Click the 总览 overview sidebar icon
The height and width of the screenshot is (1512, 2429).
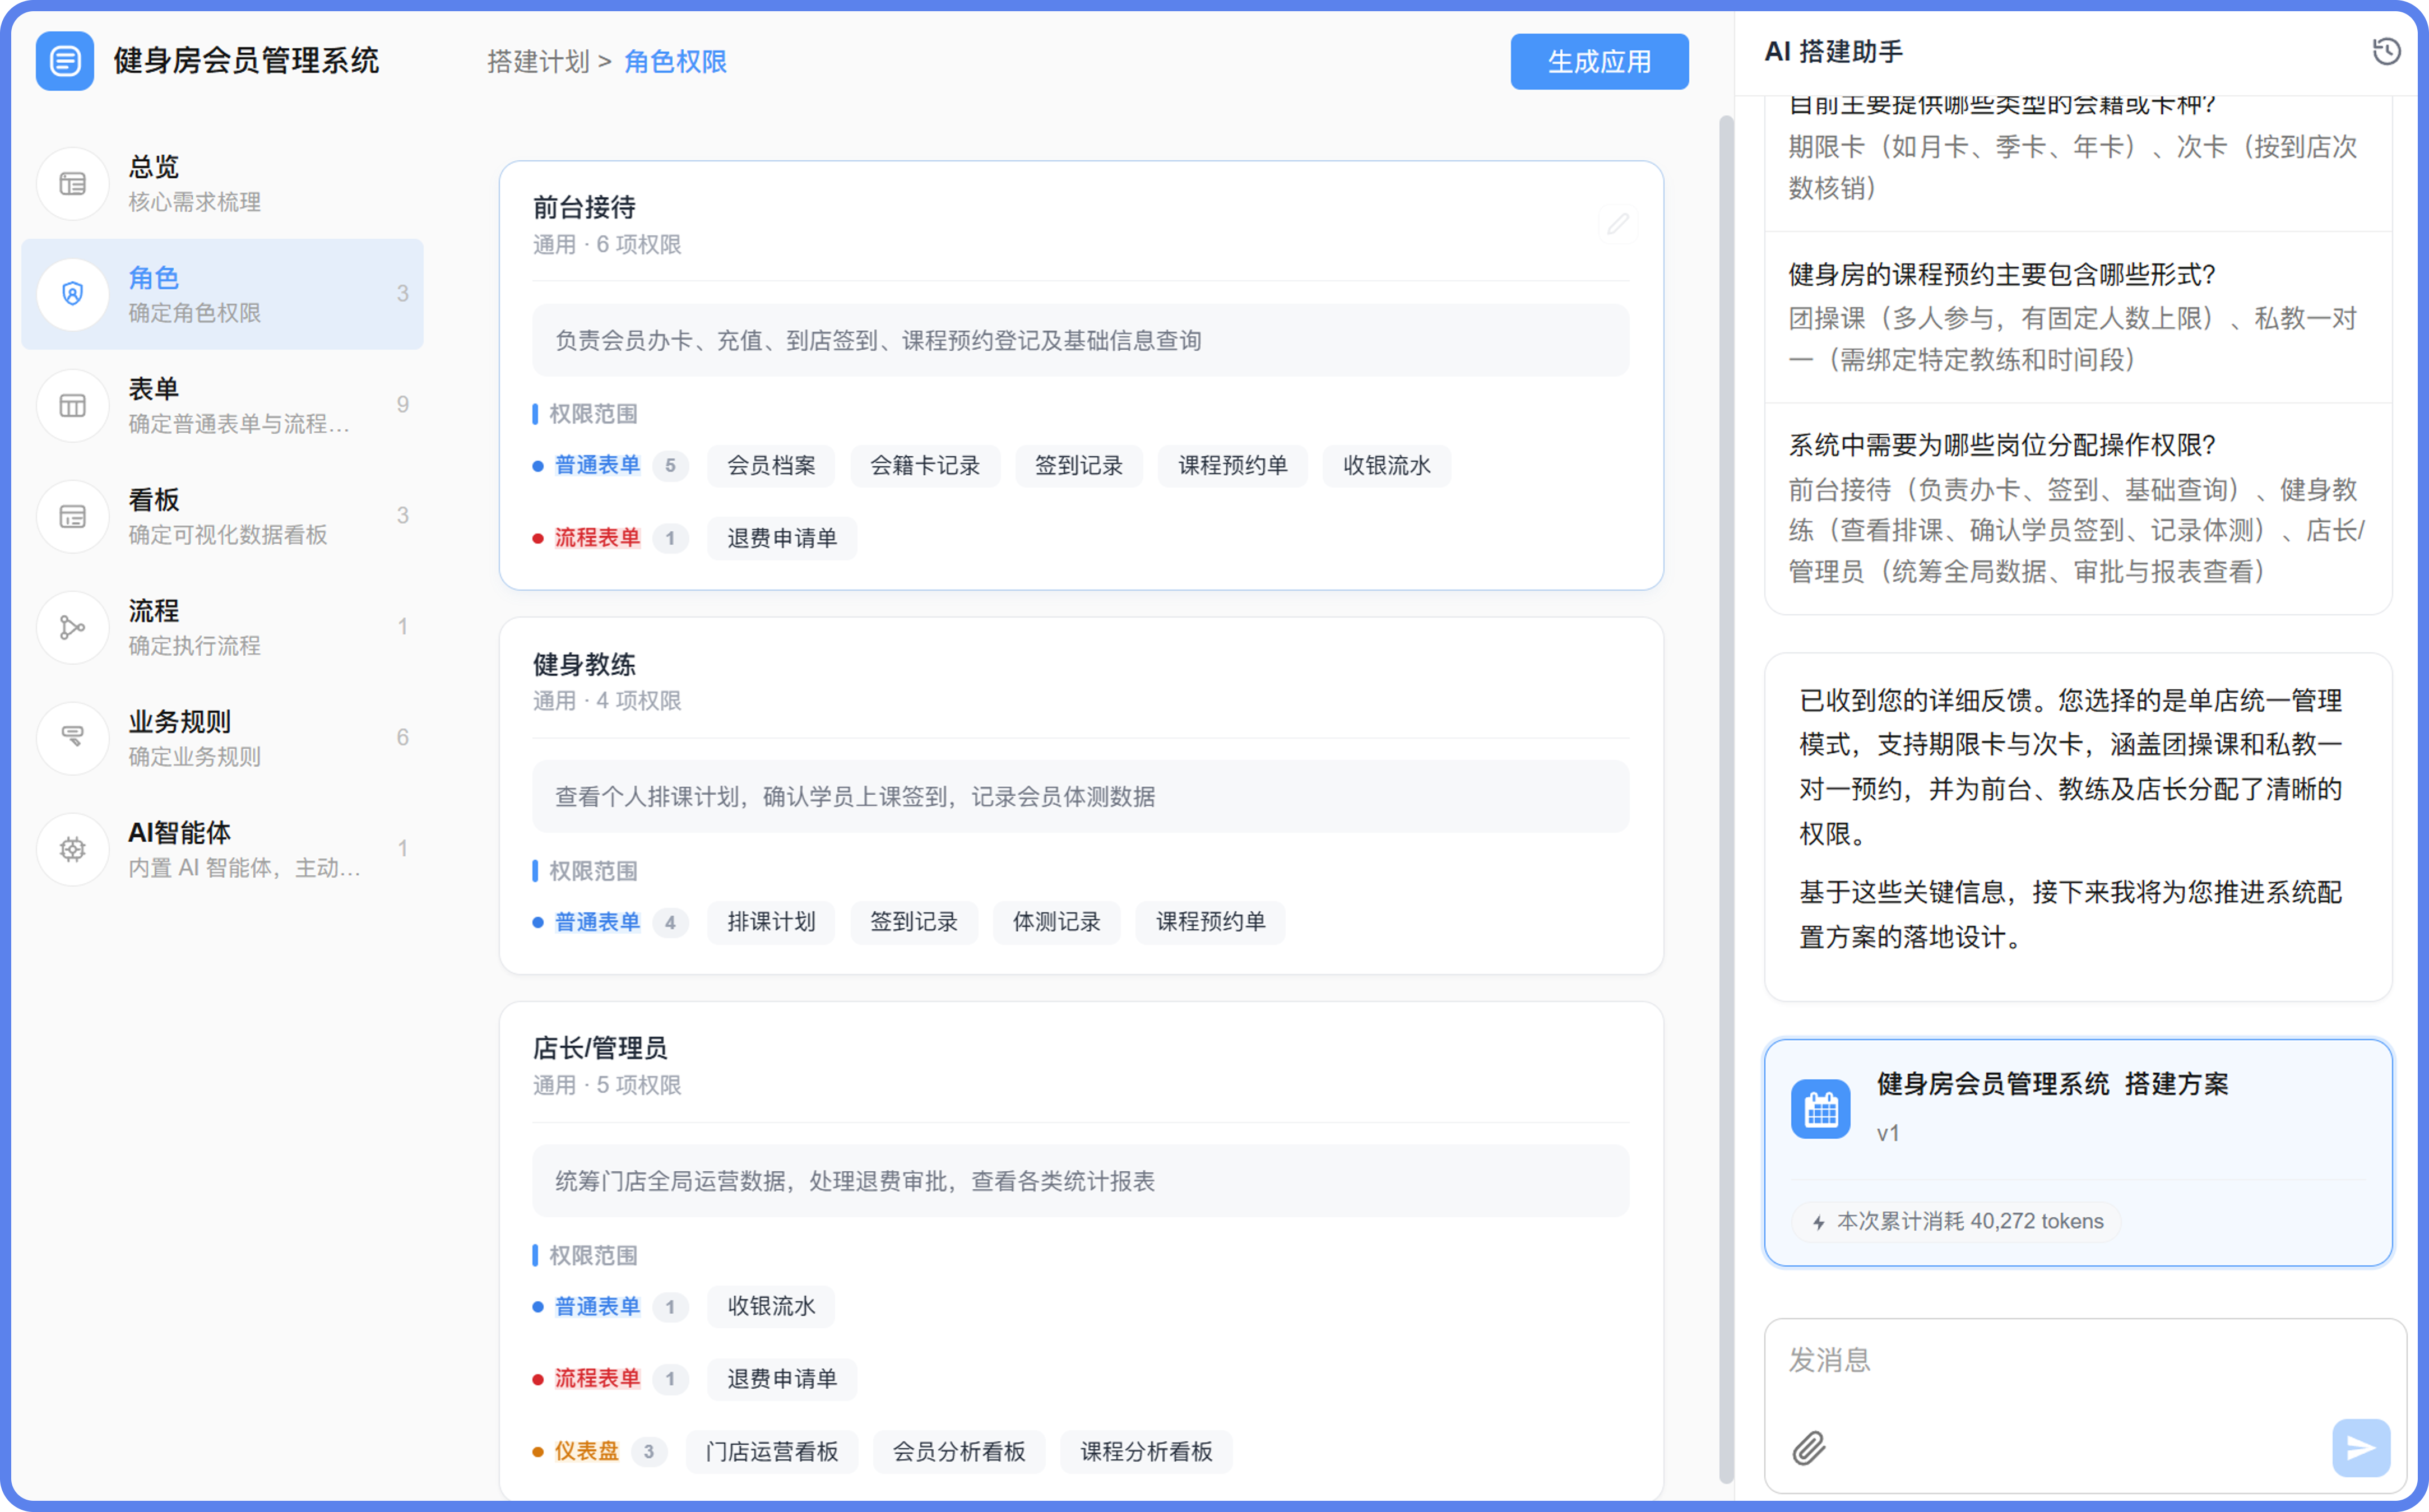(72, 184)
